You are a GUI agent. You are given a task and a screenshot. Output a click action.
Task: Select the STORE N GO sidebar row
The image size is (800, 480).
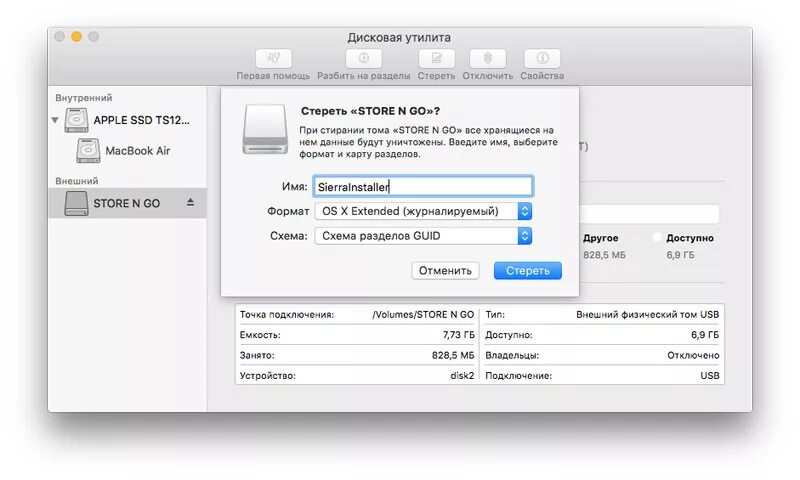click(128, 203)
